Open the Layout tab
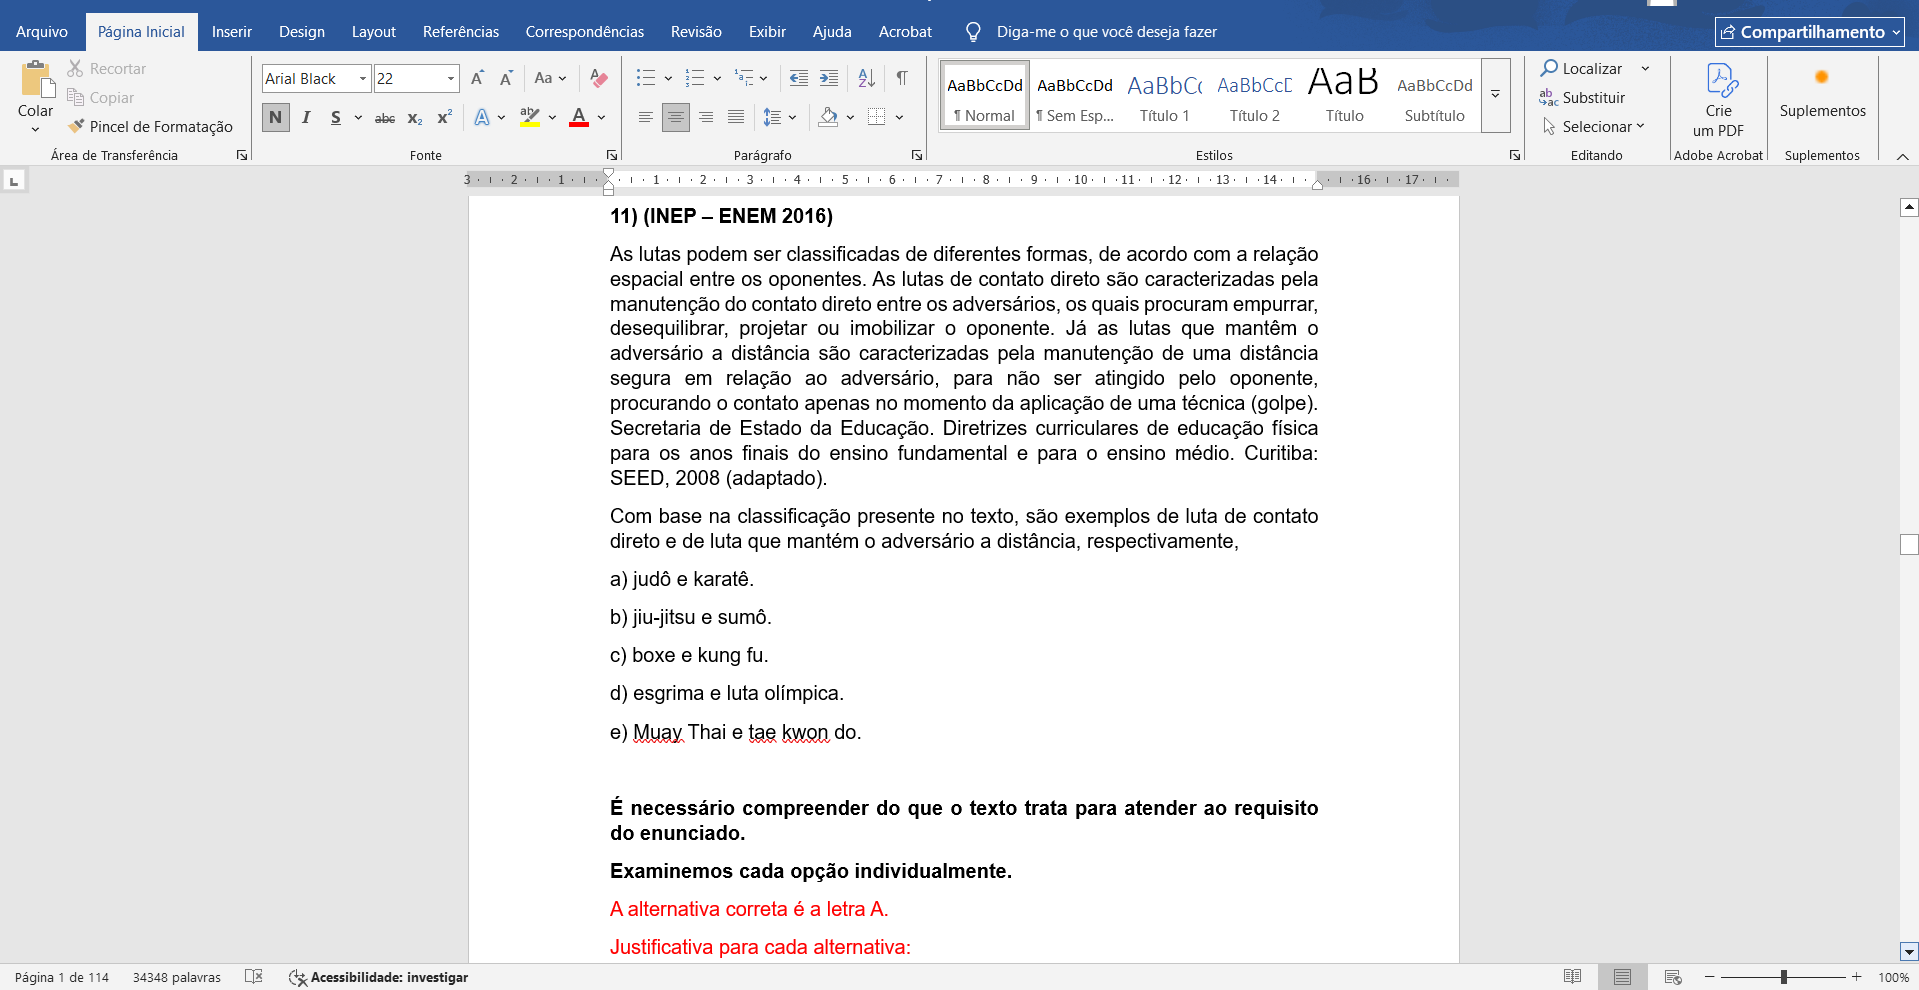Screen dimensions: 1919x990 click(x=374, y=32)
